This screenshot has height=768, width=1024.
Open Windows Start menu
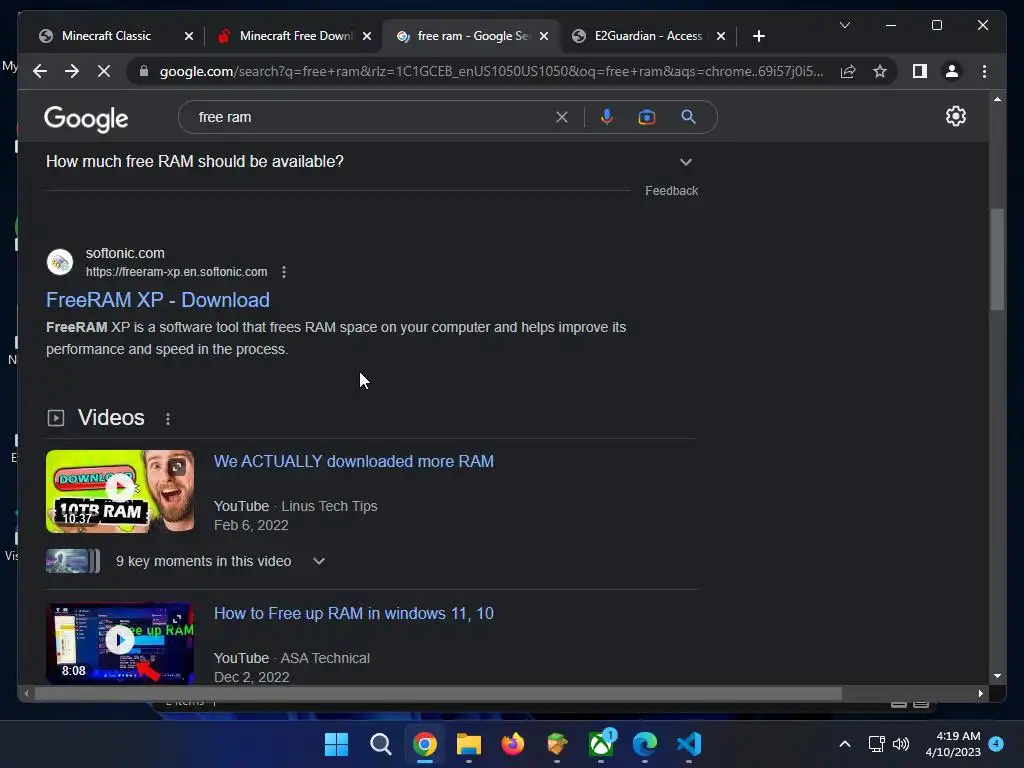tap(336, 744)
